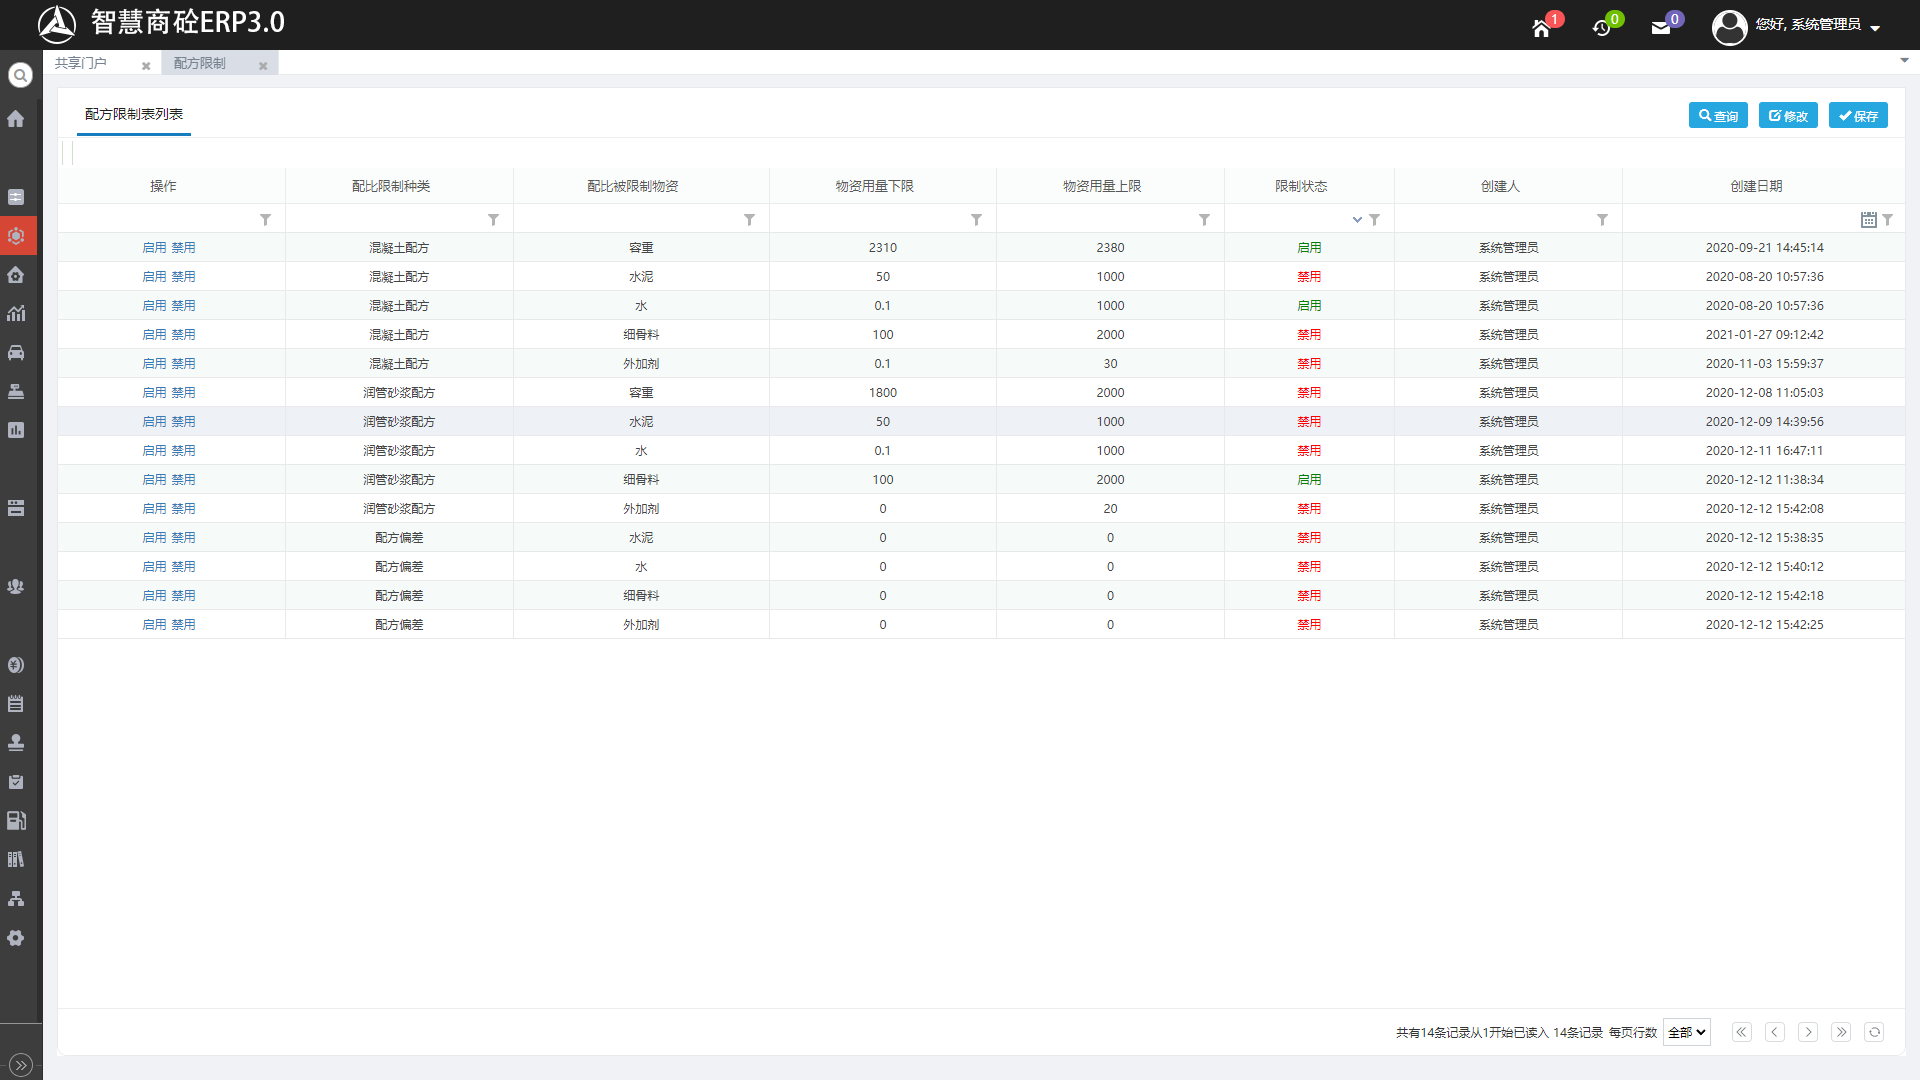
Task: Click the filter funnel under 配比限制种类
Action: tap(493, 220)
